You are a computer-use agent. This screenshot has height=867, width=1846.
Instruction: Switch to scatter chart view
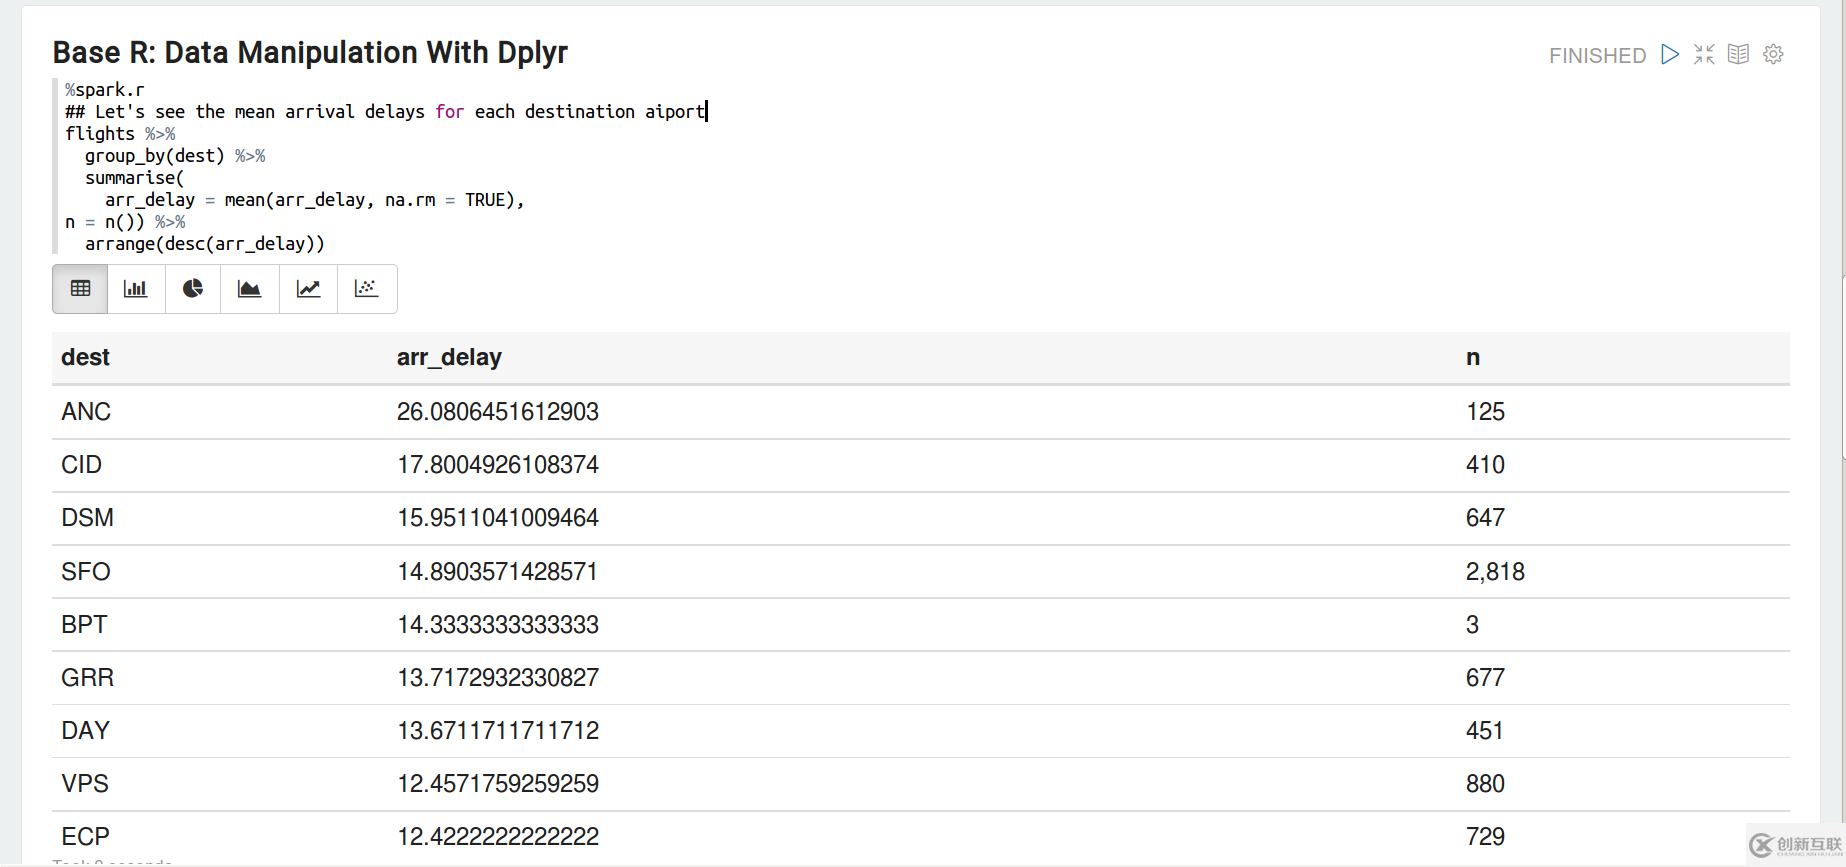pos(367,289)
